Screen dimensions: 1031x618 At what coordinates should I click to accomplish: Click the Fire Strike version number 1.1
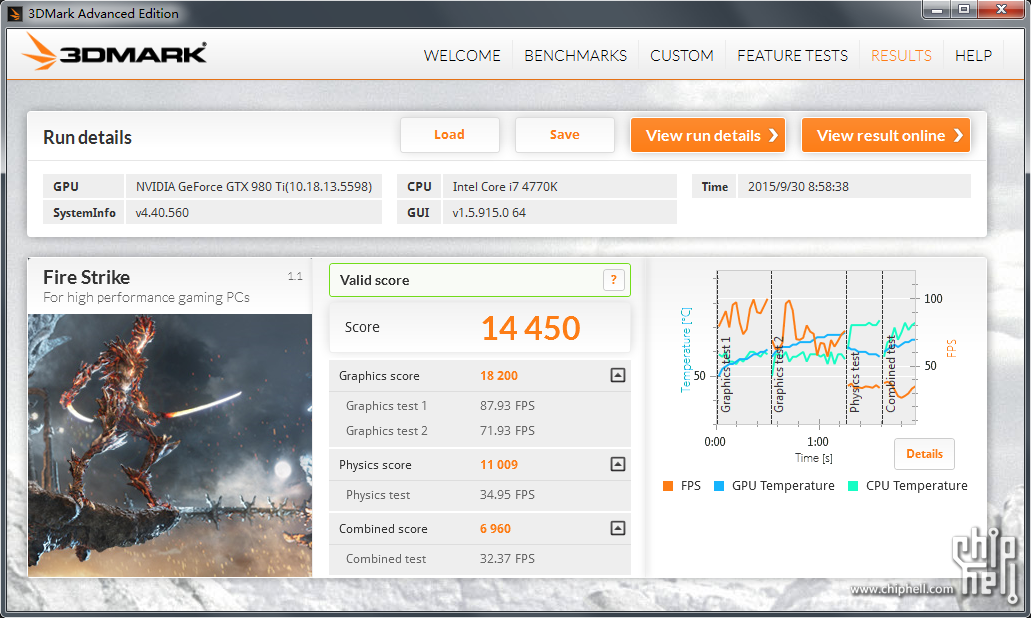295,276
